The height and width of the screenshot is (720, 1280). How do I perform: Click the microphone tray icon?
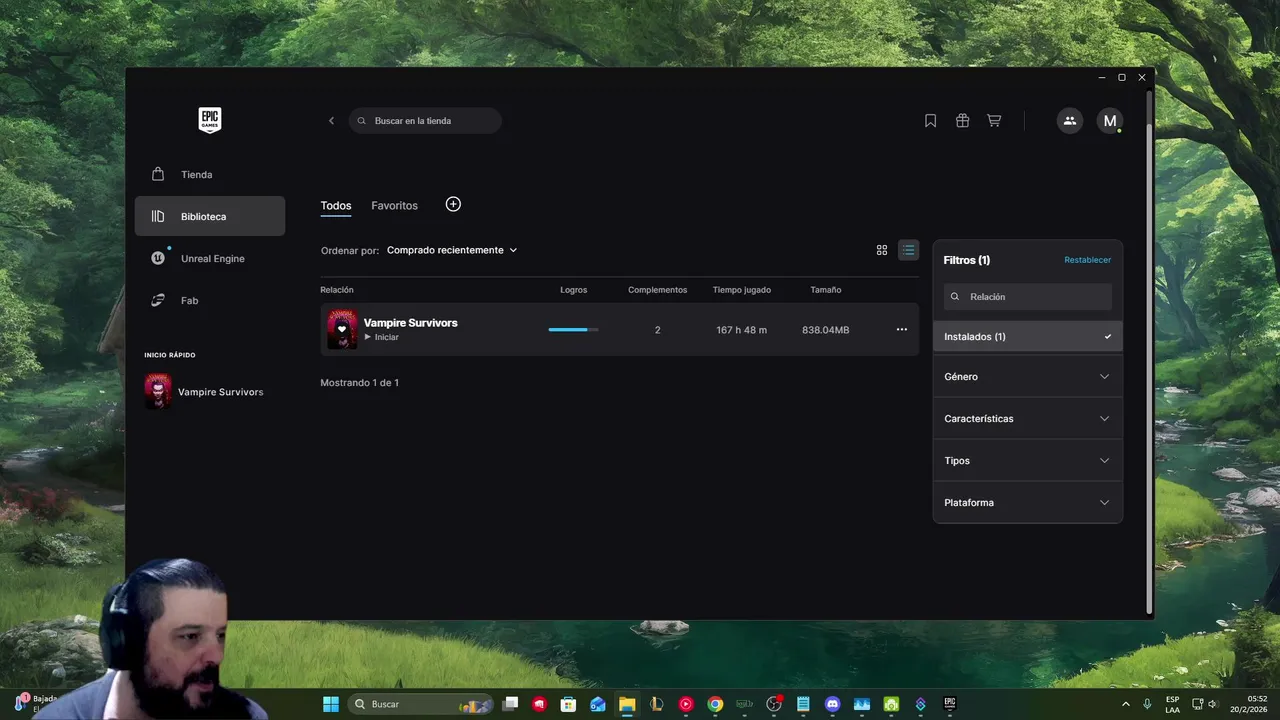(x=1147, y=704)
